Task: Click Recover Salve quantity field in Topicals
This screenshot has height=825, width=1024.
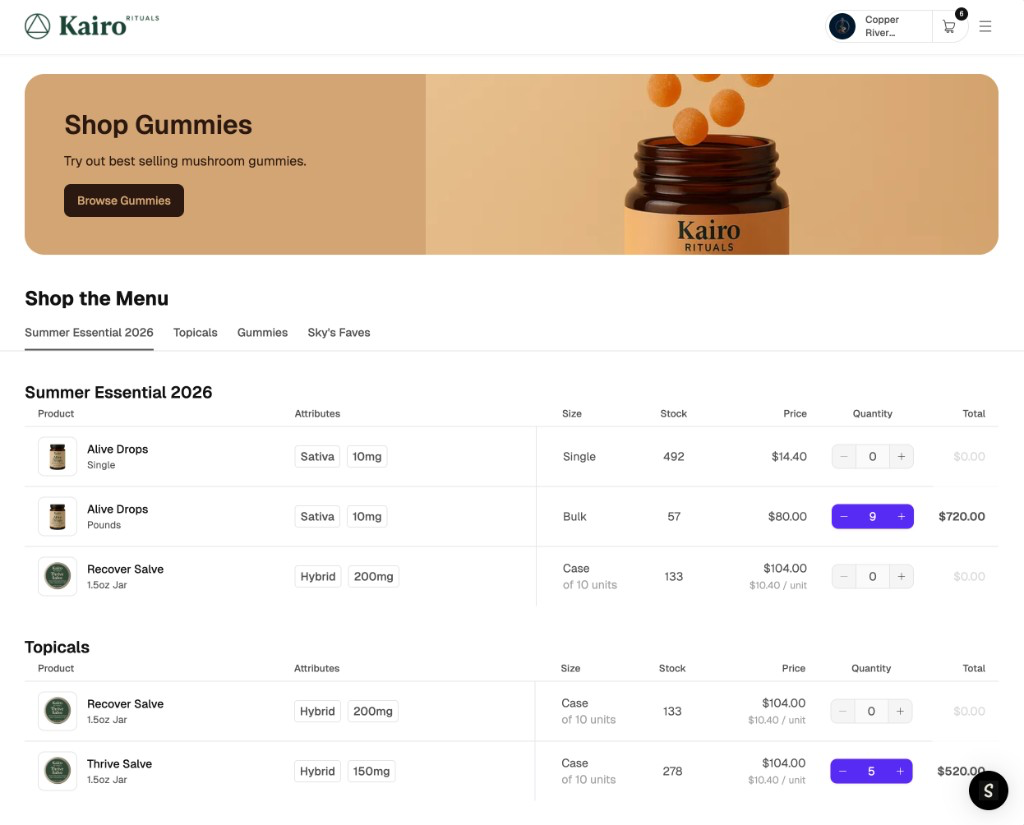Action: 871,711
